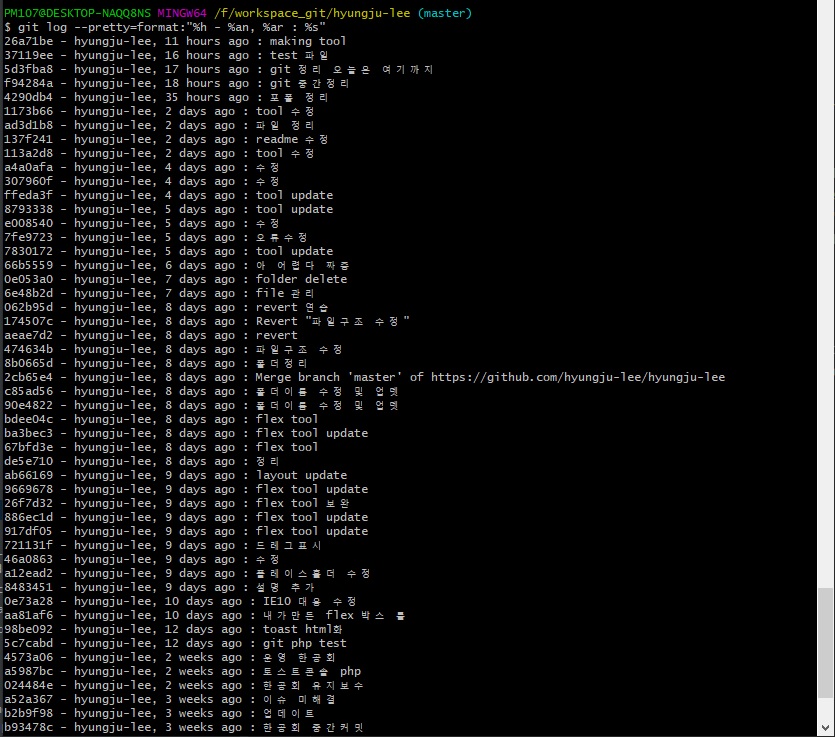
Task: Click the "folder delete" commit message
Action: pos(301,279)
